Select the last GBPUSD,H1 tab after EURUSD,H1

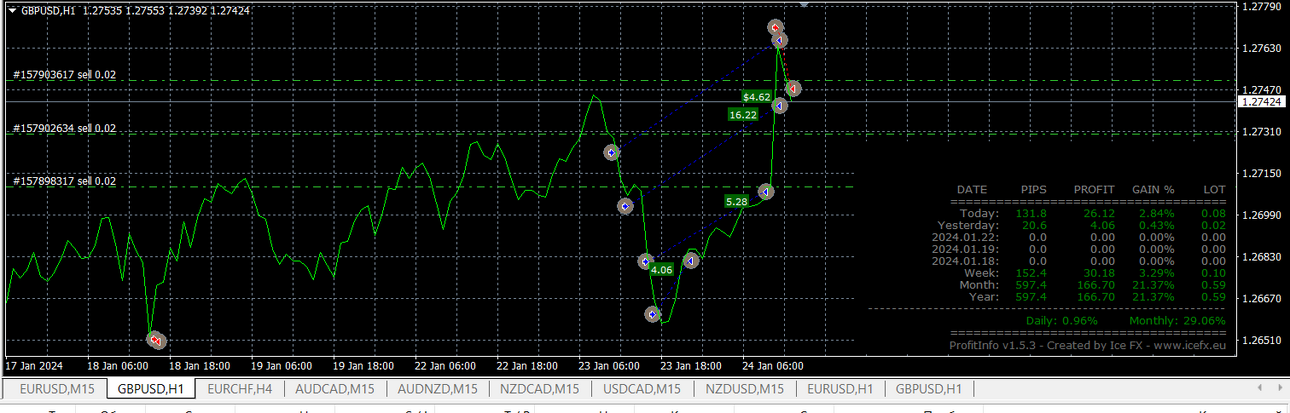929,389
